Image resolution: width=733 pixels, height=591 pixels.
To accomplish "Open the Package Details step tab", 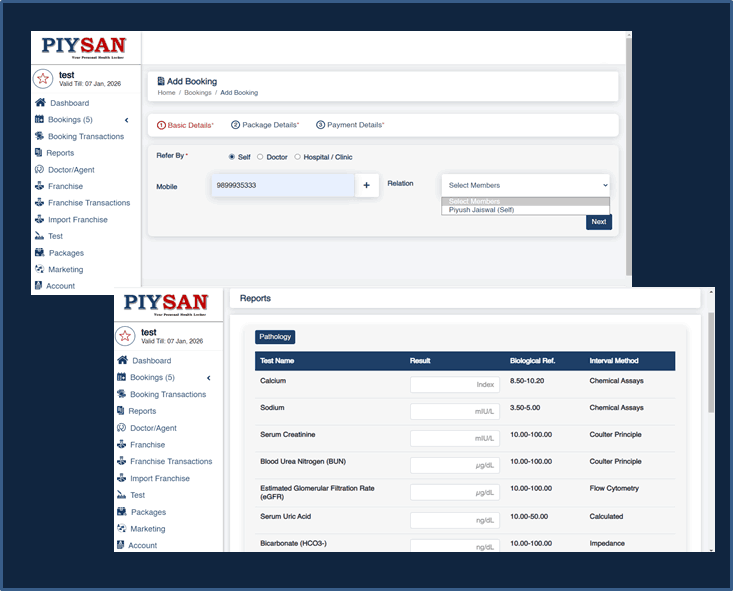I will pyautogui.click(x=265, y=125).
